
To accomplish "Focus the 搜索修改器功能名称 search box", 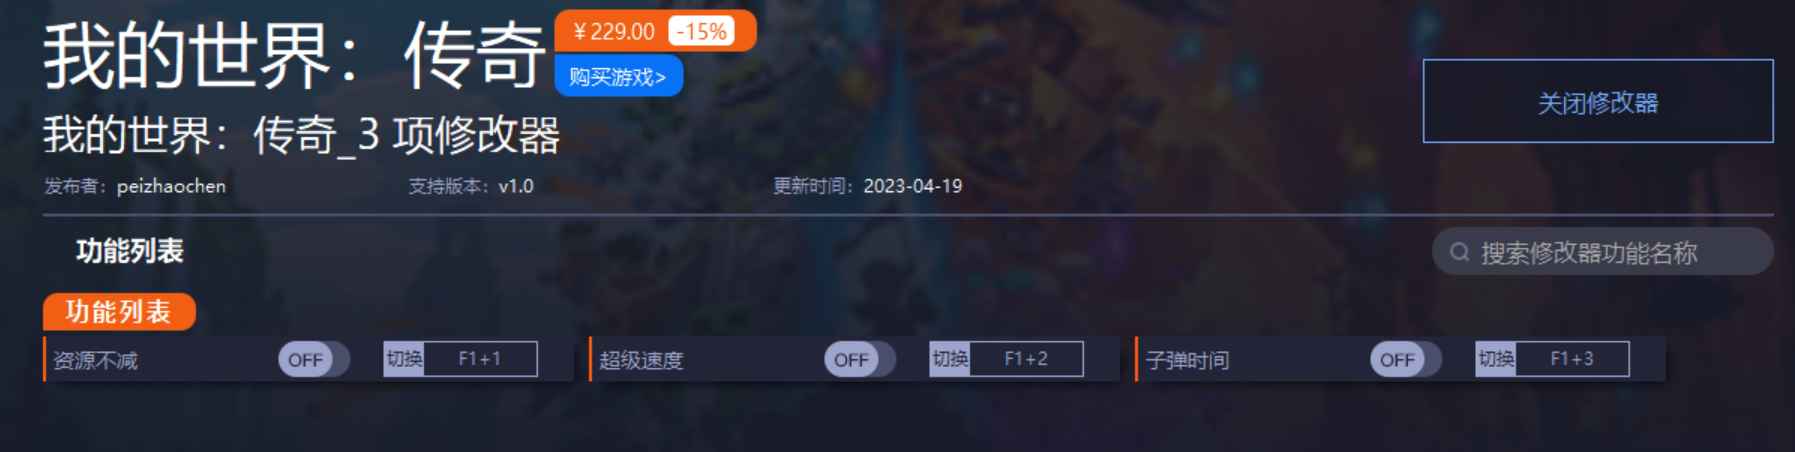I will 1602,252.
